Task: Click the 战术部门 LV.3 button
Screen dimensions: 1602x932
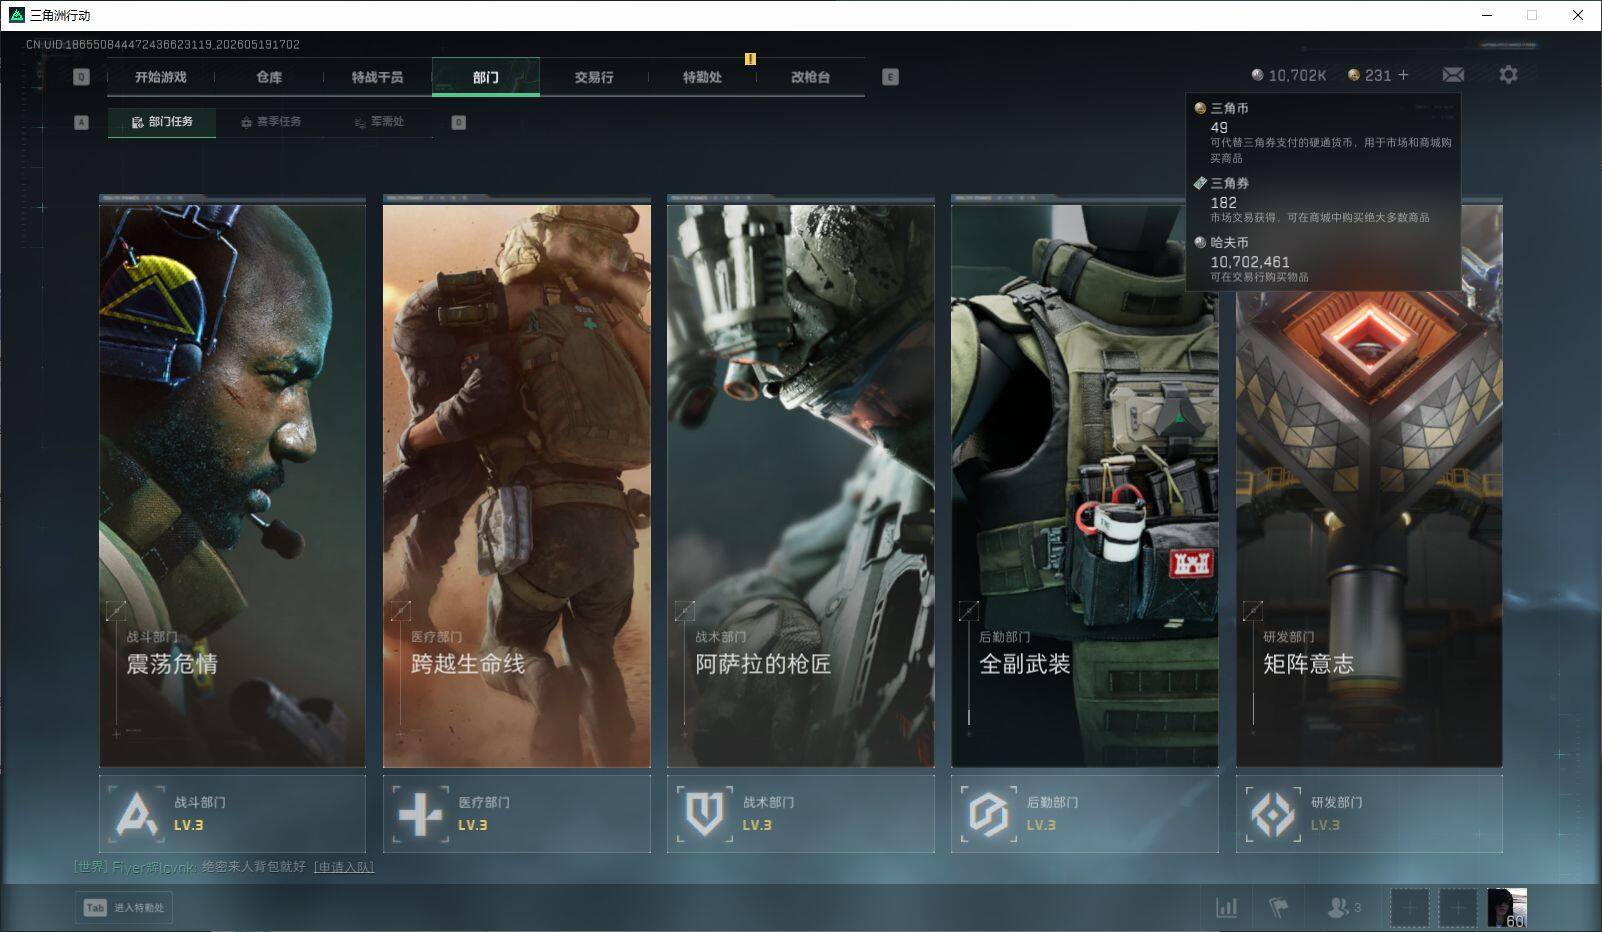Action: [x=801, y=814]
